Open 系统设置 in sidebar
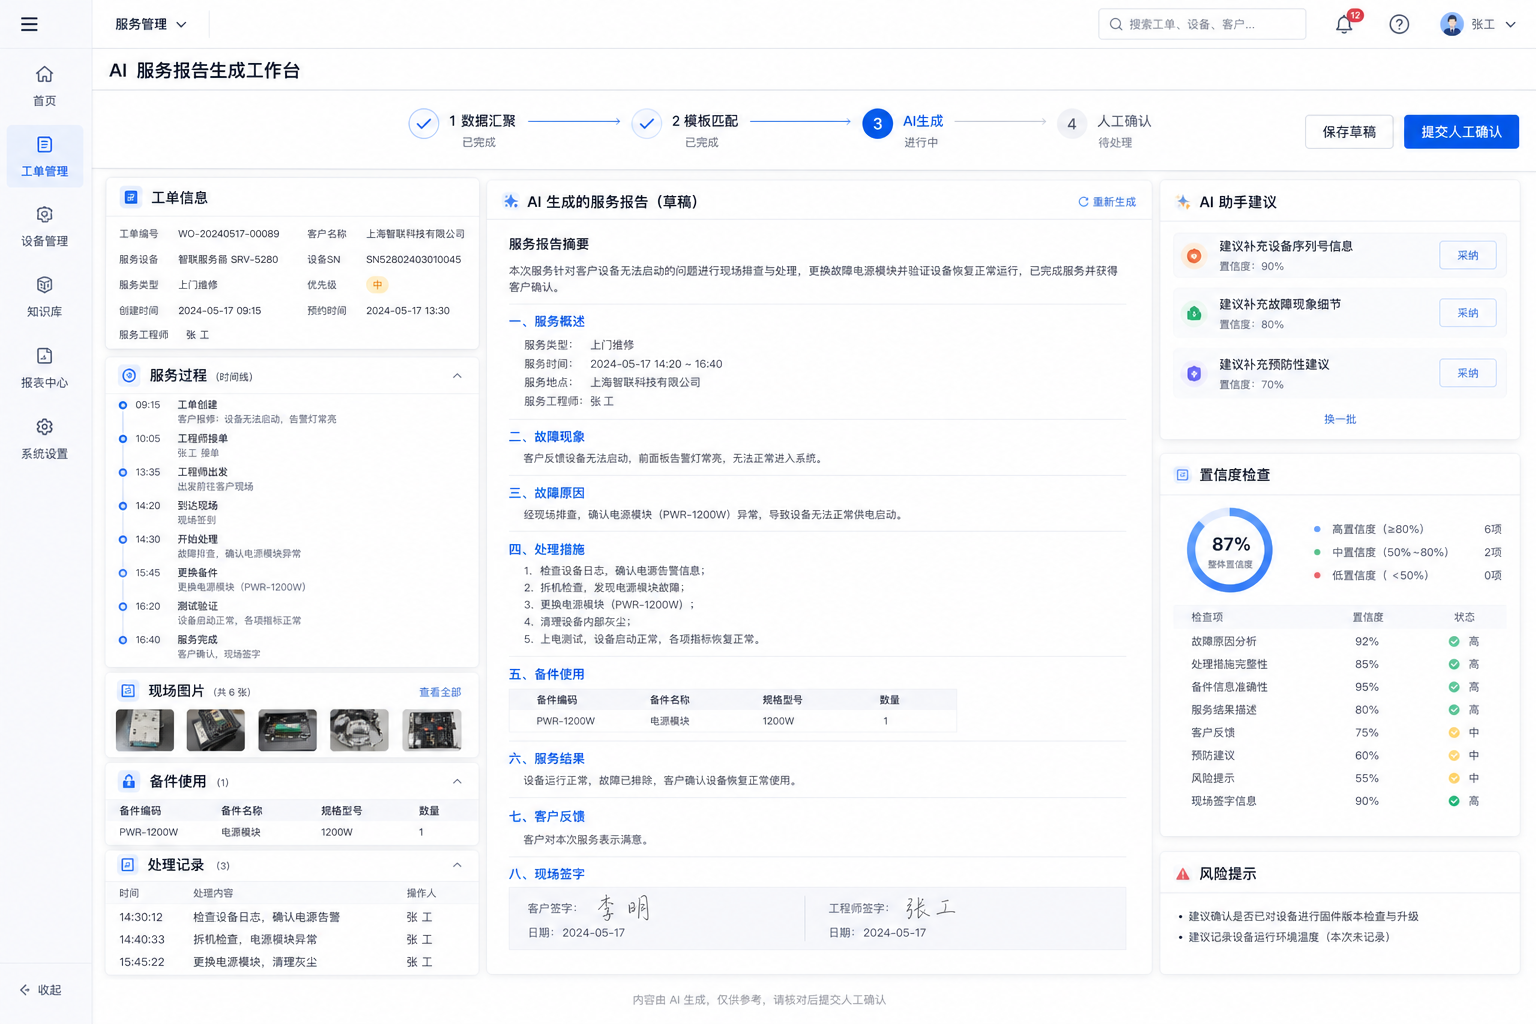The width and height of the screenshot is (1536, 1024). point(44,439)
